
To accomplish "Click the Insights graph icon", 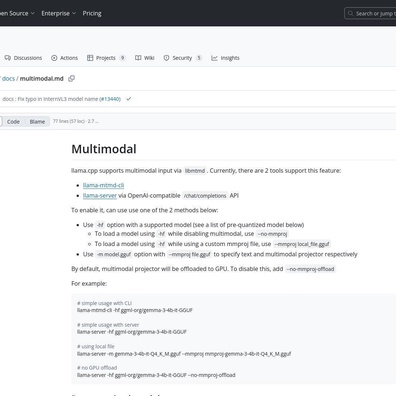I will [214, 58].
